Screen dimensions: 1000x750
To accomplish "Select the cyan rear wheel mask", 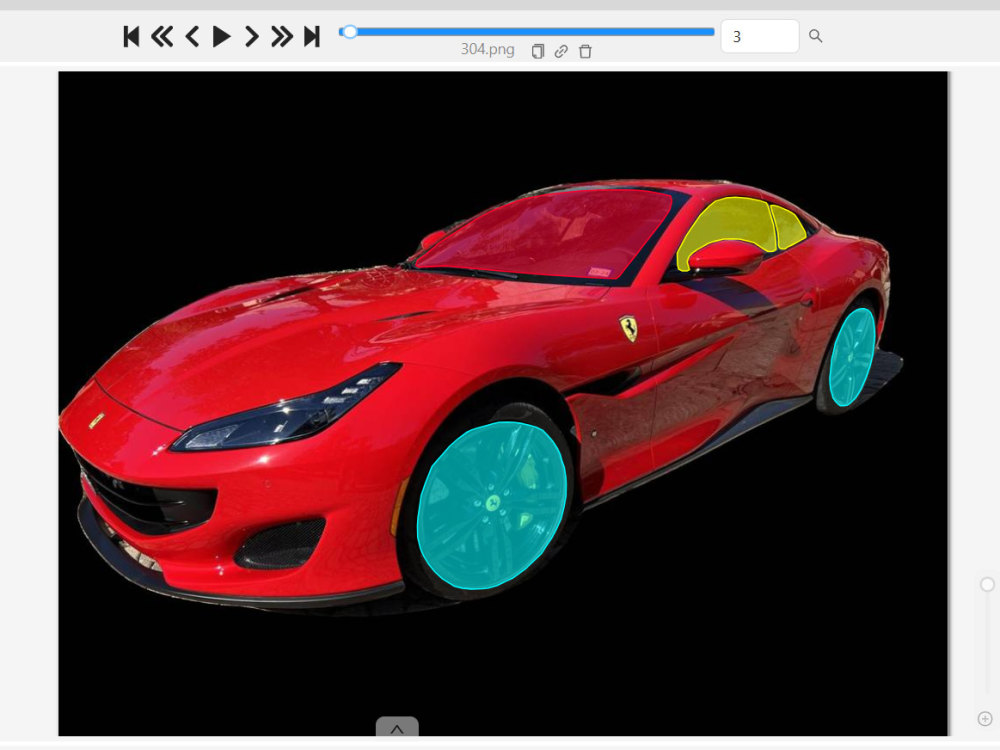I will pyautogui.click(x=851, y=357).
